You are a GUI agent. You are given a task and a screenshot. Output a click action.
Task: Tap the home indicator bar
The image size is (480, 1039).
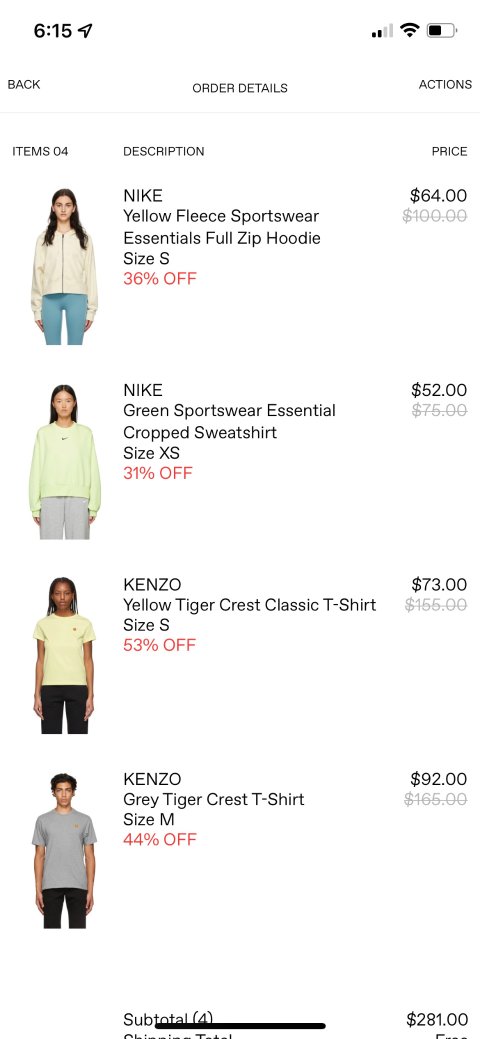click(x=240, y=1026)
